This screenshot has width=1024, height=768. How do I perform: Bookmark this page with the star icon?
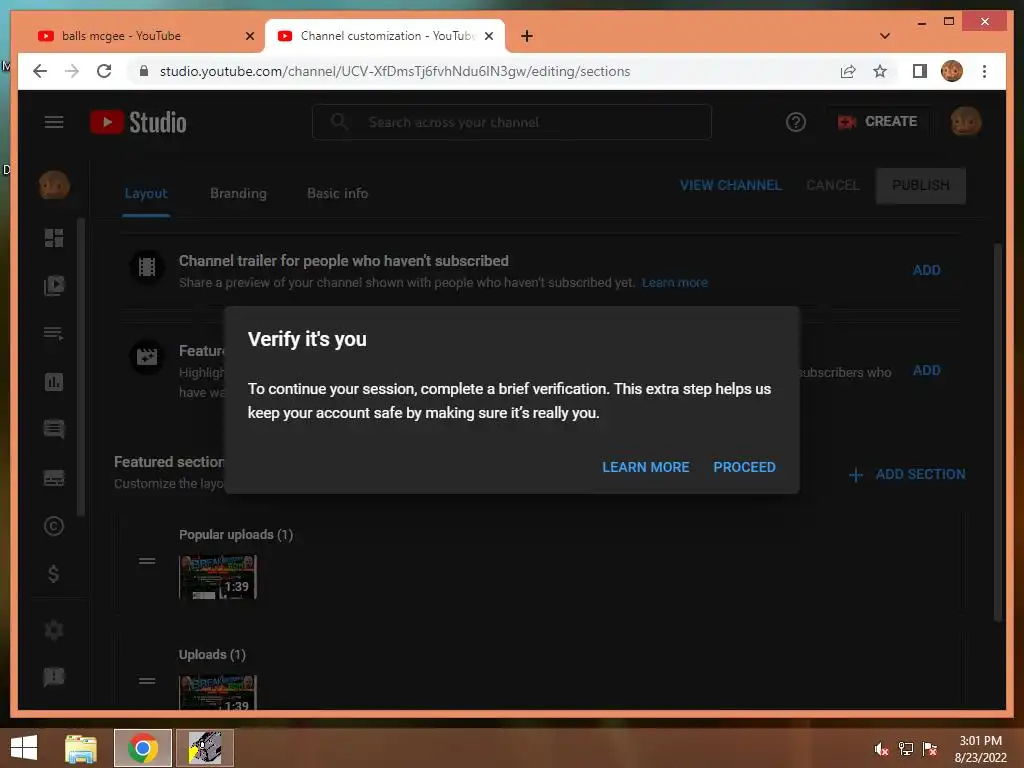[880, 71]
